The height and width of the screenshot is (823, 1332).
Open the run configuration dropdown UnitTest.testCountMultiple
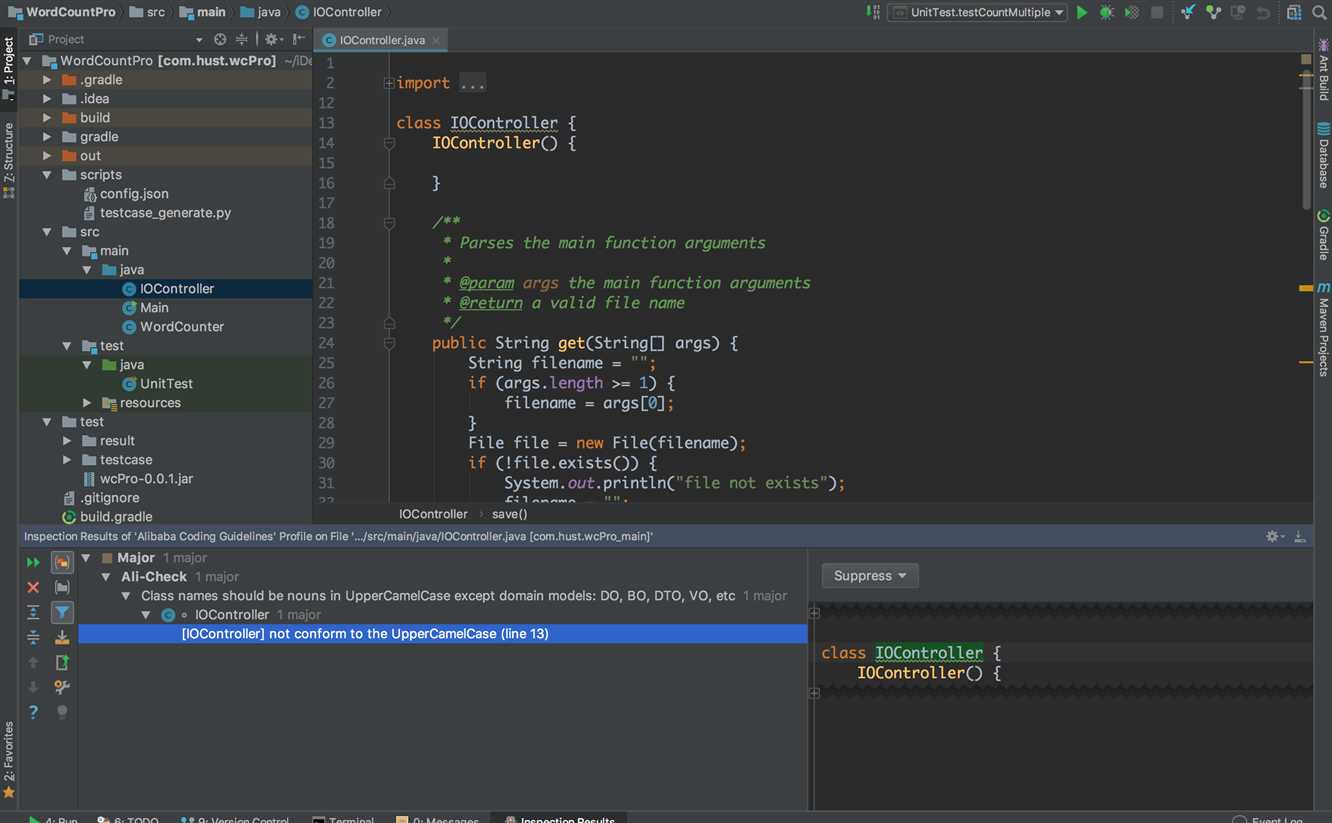[x=976, y=12]
